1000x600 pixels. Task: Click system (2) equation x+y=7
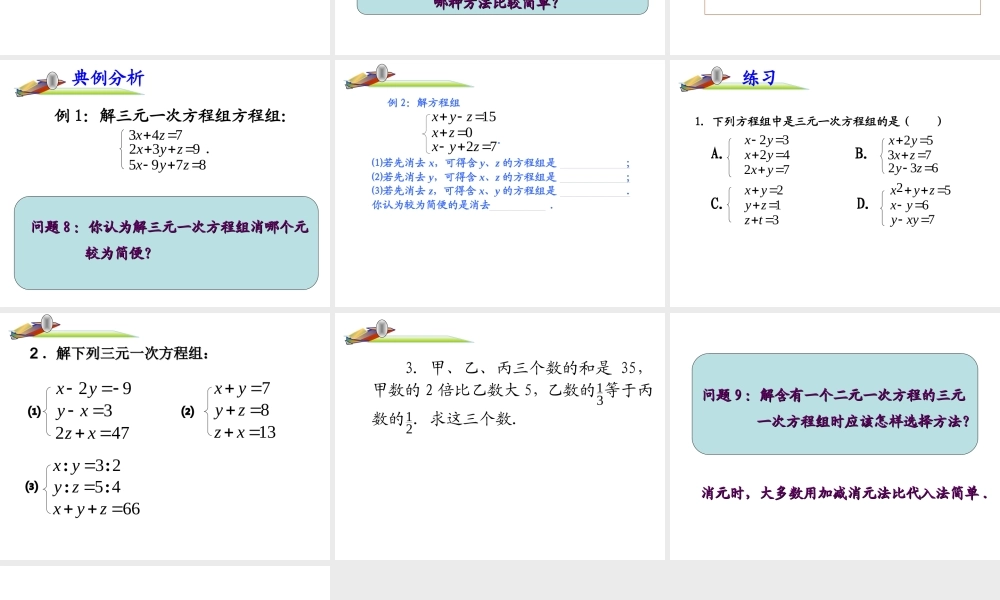pos(242,389)
